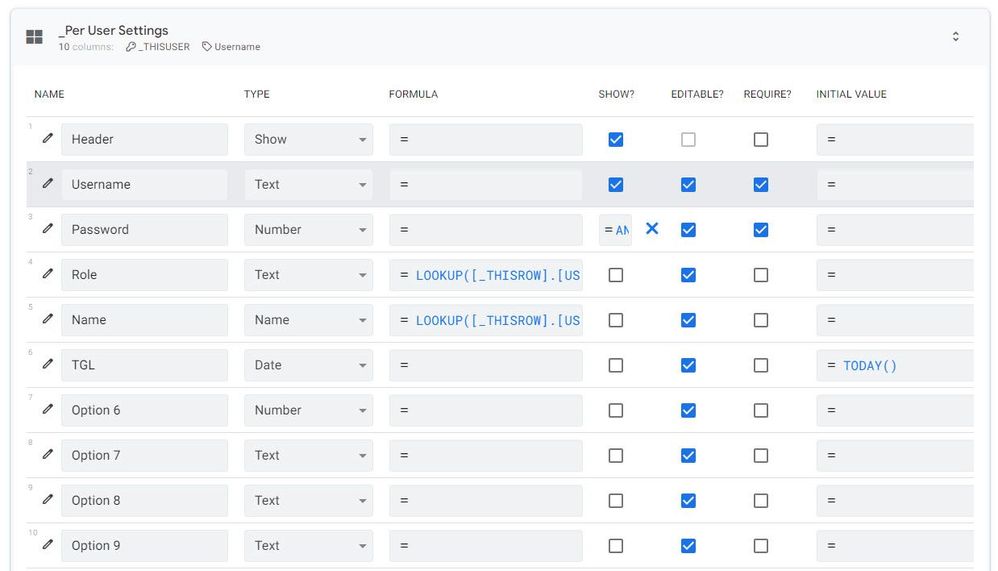
Task: Check Require for the Name column
Action: pyautogui.click(x=761, y=320)
